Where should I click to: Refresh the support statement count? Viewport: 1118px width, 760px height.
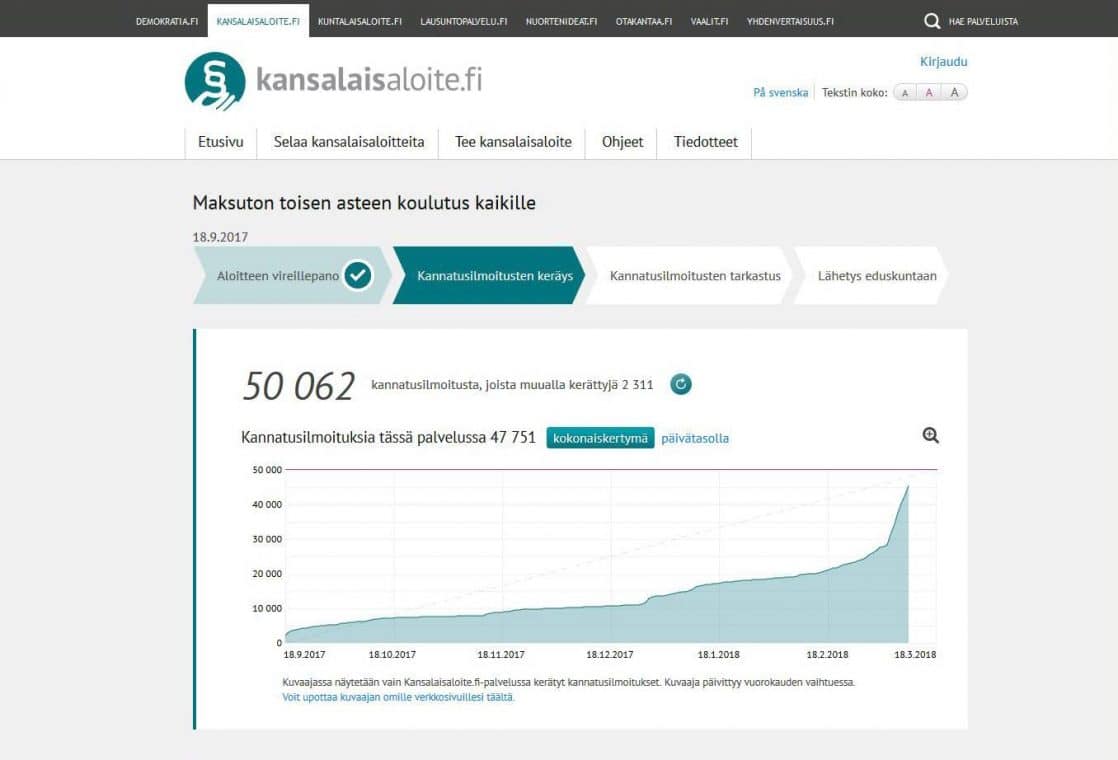pos(681,384)
